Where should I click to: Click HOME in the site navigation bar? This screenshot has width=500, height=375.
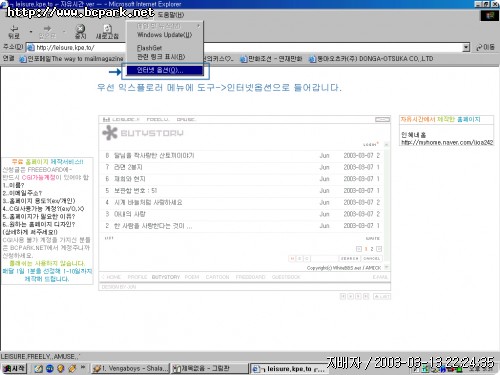(113, 277)
